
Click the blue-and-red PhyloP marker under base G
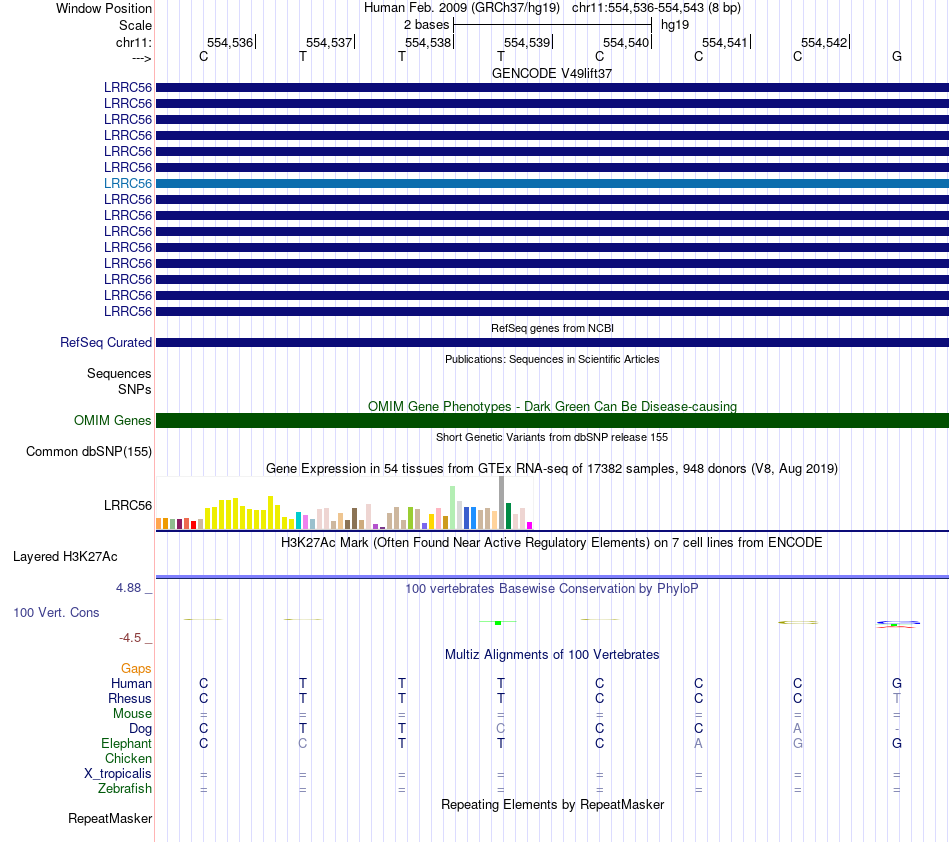(898, 624)
